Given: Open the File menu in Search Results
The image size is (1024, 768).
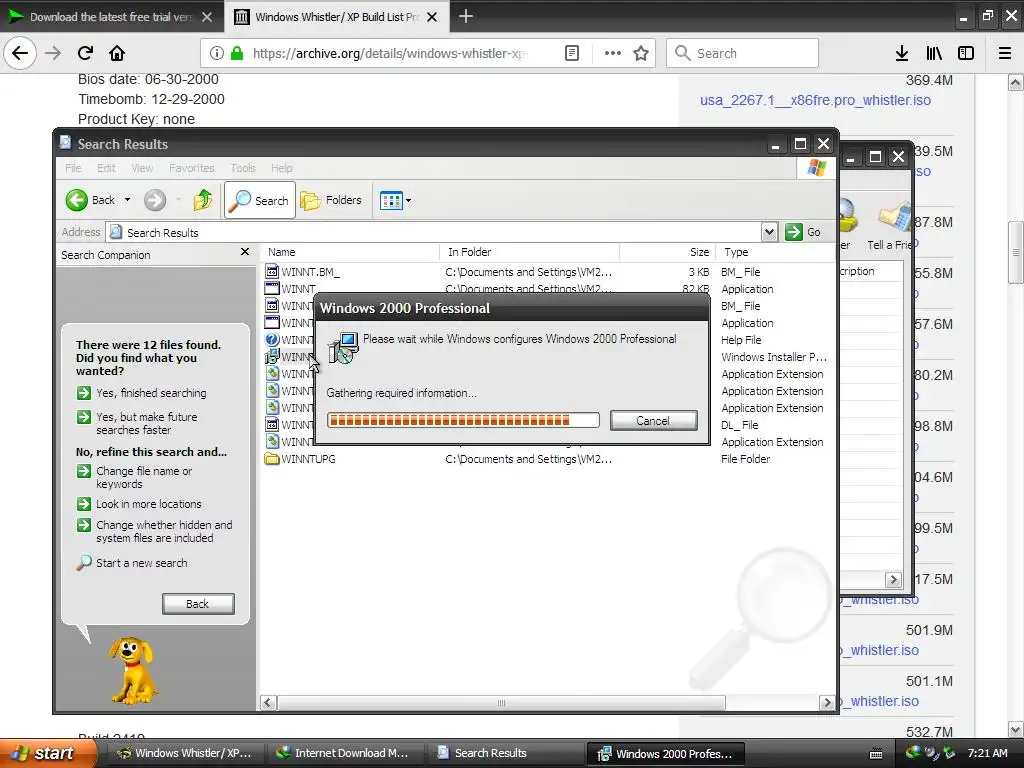Looking at the screenshot, I should pos(73,168).
